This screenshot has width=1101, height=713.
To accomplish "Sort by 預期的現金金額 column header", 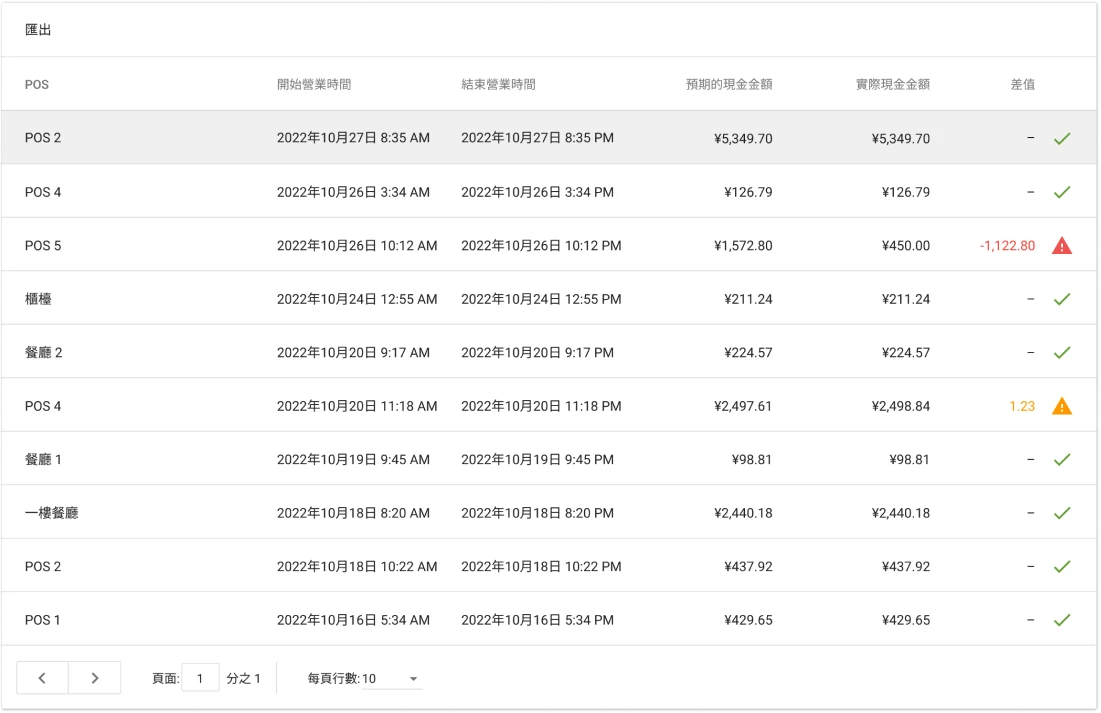I will (728, 85).
